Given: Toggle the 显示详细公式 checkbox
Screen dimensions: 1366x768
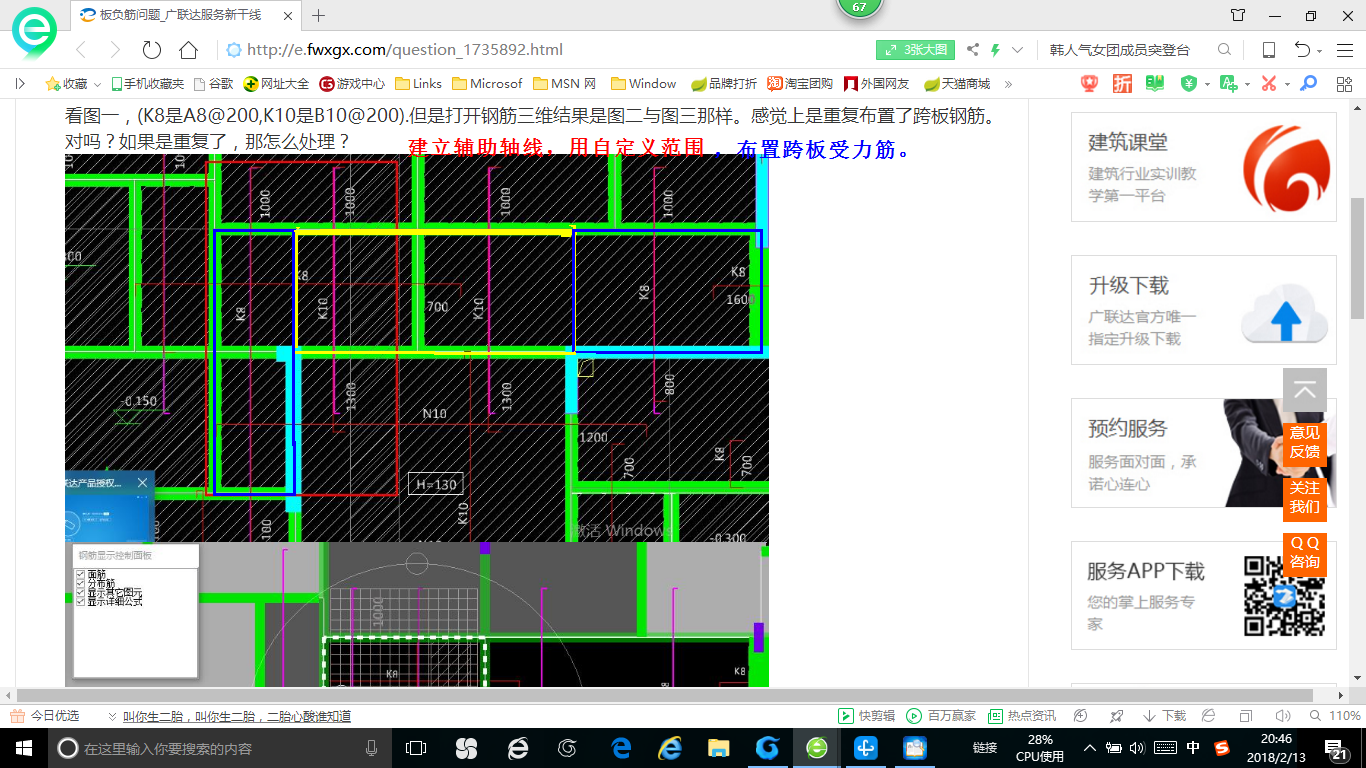Looking at the screenshot, I should [81, 602].
